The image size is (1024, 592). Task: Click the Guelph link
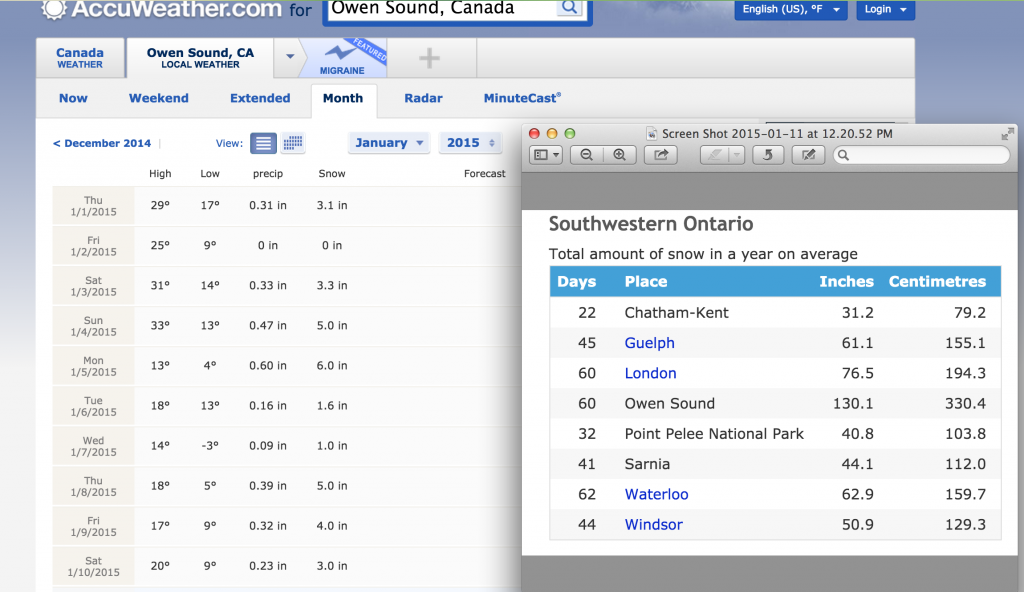(649, 343)
